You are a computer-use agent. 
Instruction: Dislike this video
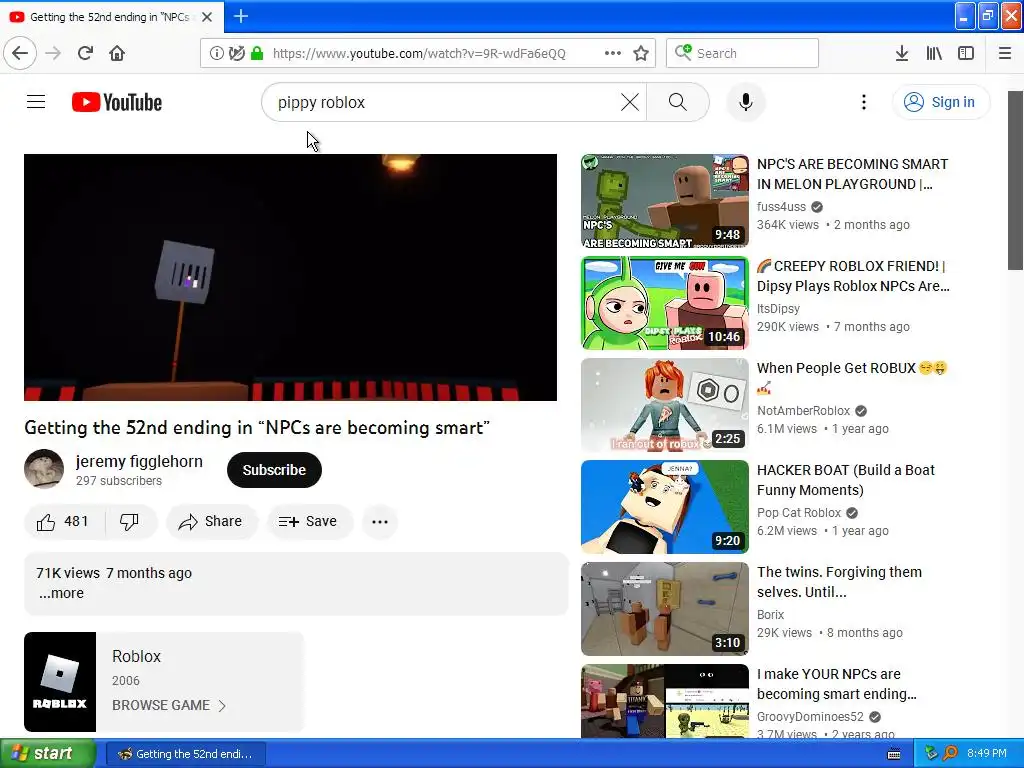130,521
